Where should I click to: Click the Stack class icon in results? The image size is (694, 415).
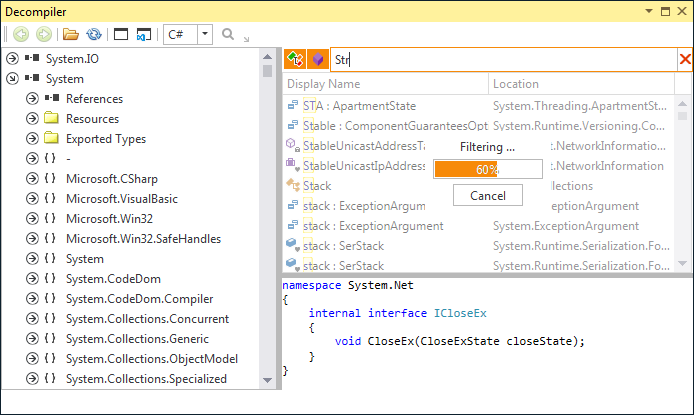[x=293, y=184]
